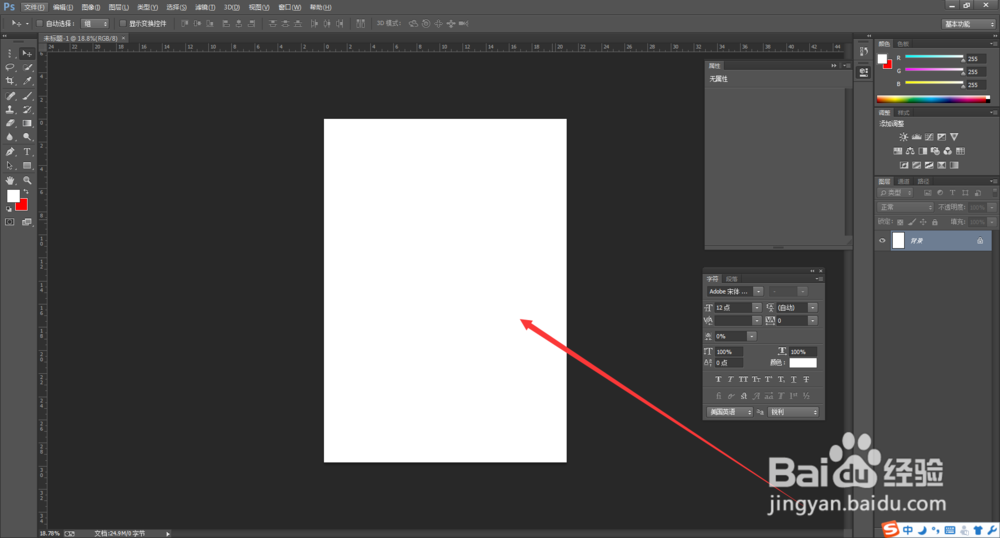Screen dimensions: 1000x538
Task: Open the History panel icon
Action: click(864, 52)
